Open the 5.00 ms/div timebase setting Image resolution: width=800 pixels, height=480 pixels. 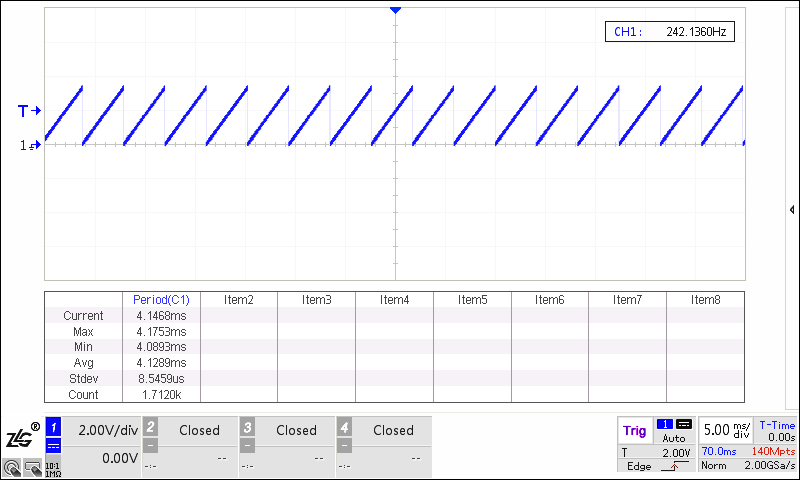point(725,430)
